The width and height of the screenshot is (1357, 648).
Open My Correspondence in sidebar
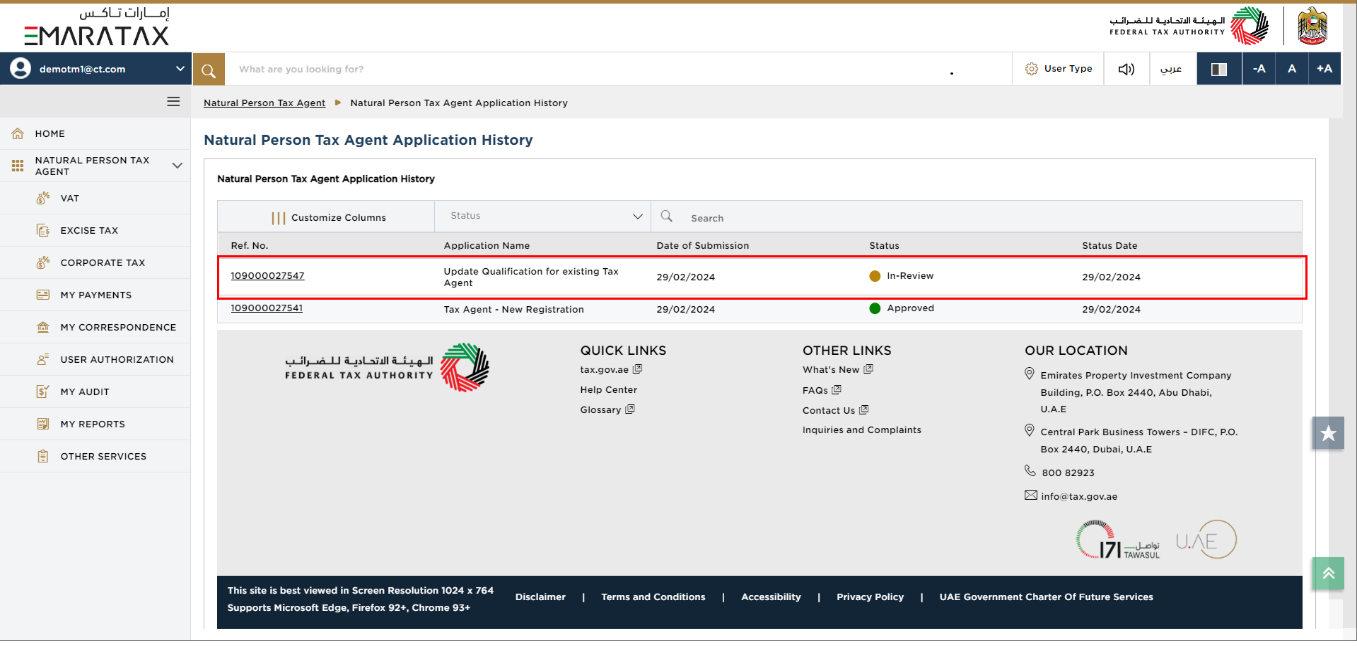pyautogui.click(x=118, y=327)
